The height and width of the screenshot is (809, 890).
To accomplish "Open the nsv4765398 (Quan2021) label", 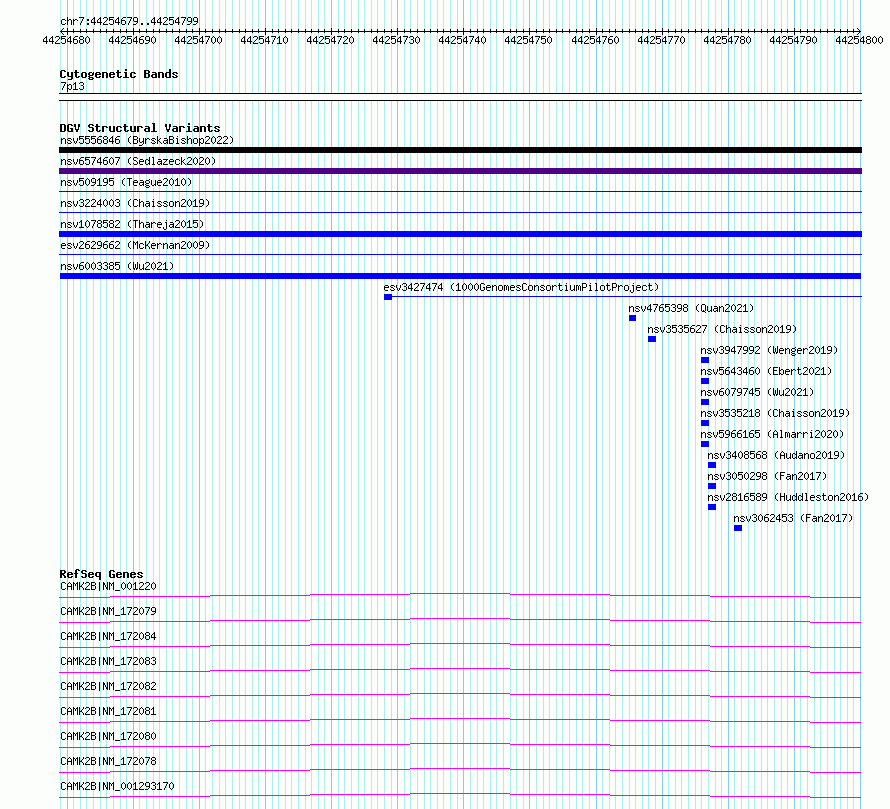I will click(691, 308).
